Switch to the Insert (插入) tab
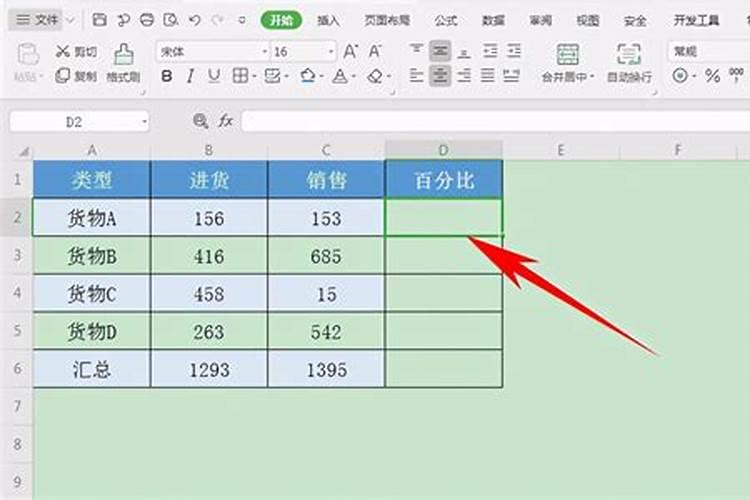750x500 pixels. [x=328, y=20]
